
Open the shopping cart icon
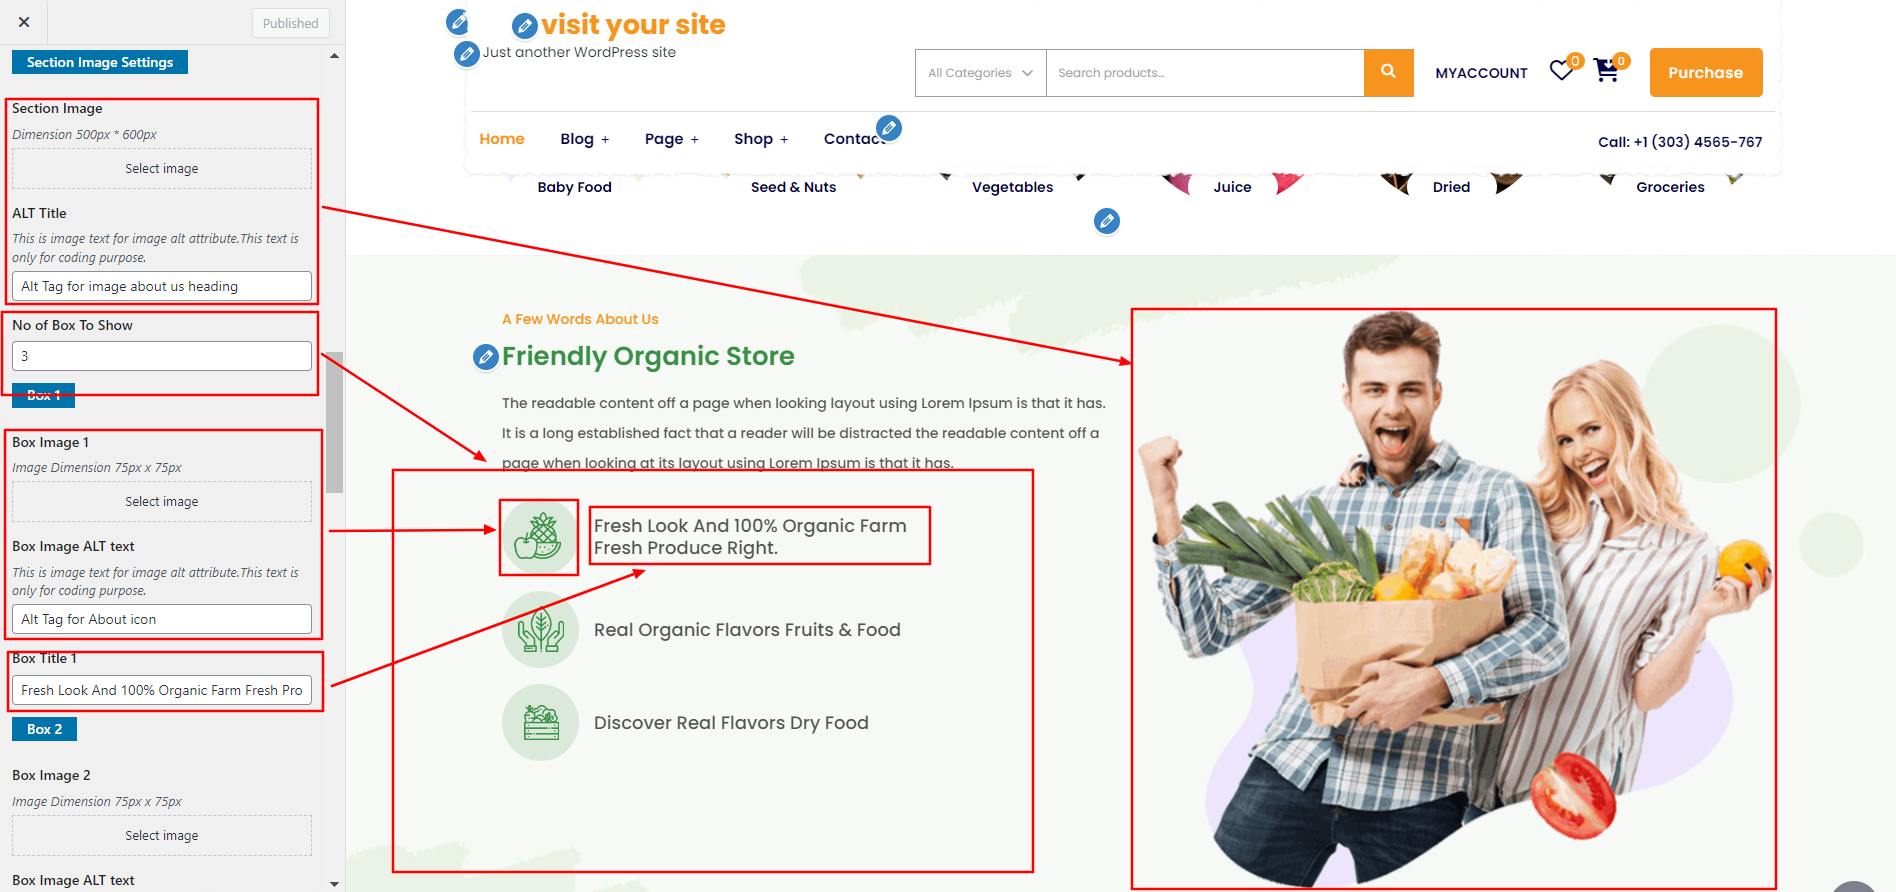pos(1606,70)
